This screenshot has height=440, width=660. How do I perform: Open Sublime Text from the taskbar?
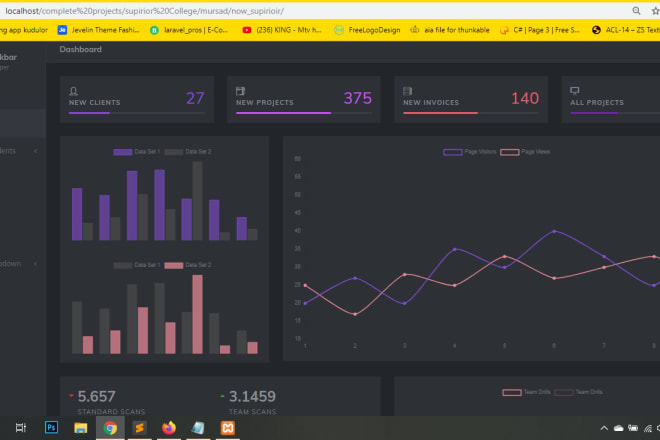140,428
